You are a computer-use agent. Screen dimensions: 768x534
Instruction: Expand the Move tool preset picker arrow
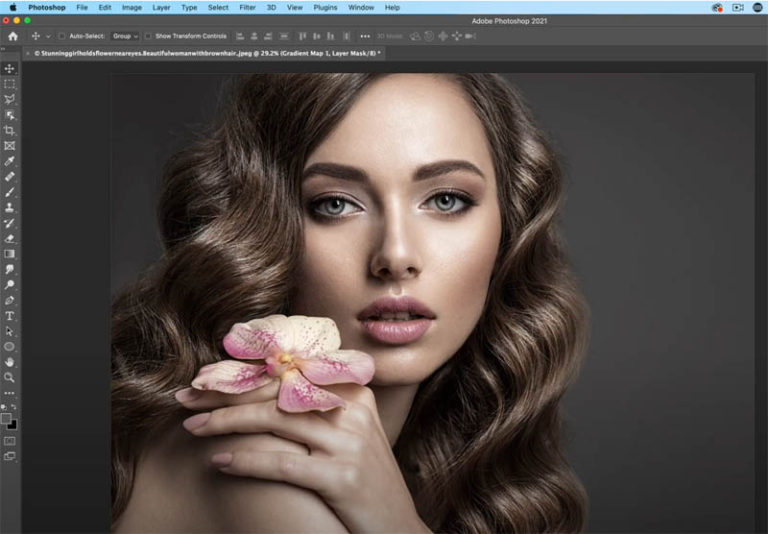[47, 36]
